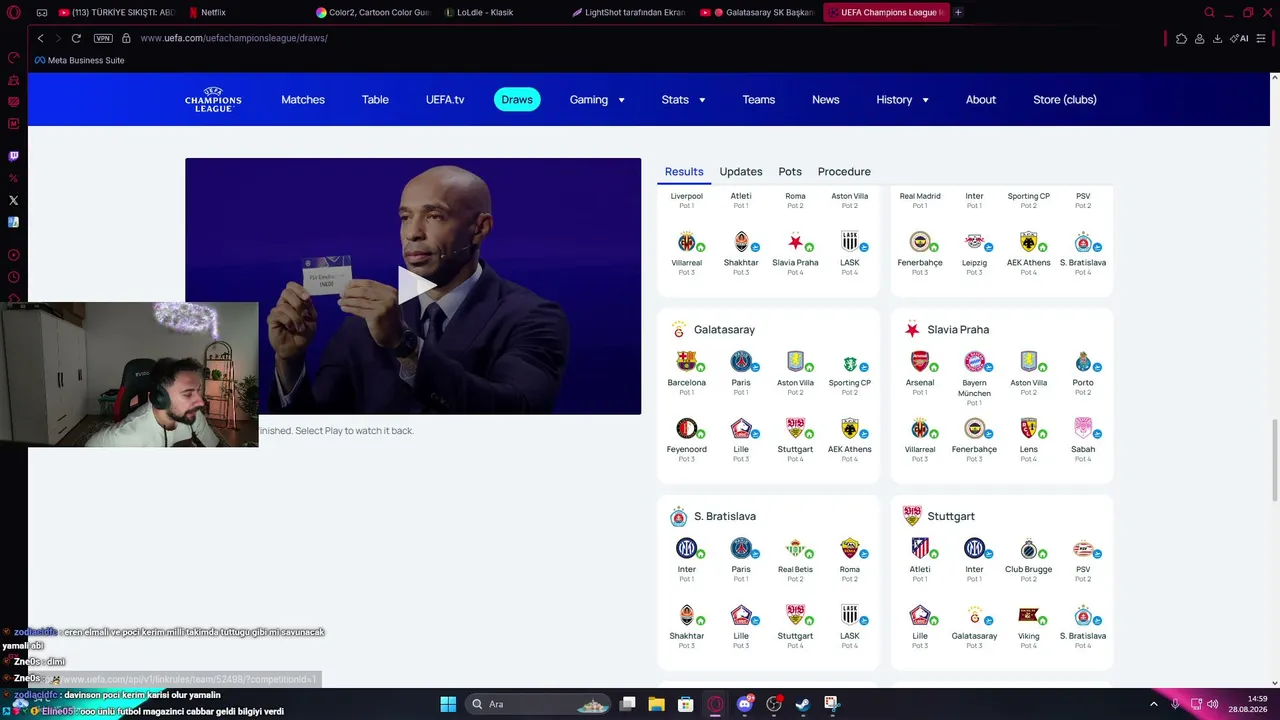The image size is (1280, 720).
Task: Open GX Cleaner broom icon in sidebar
Action: click(x=14, y=80)
